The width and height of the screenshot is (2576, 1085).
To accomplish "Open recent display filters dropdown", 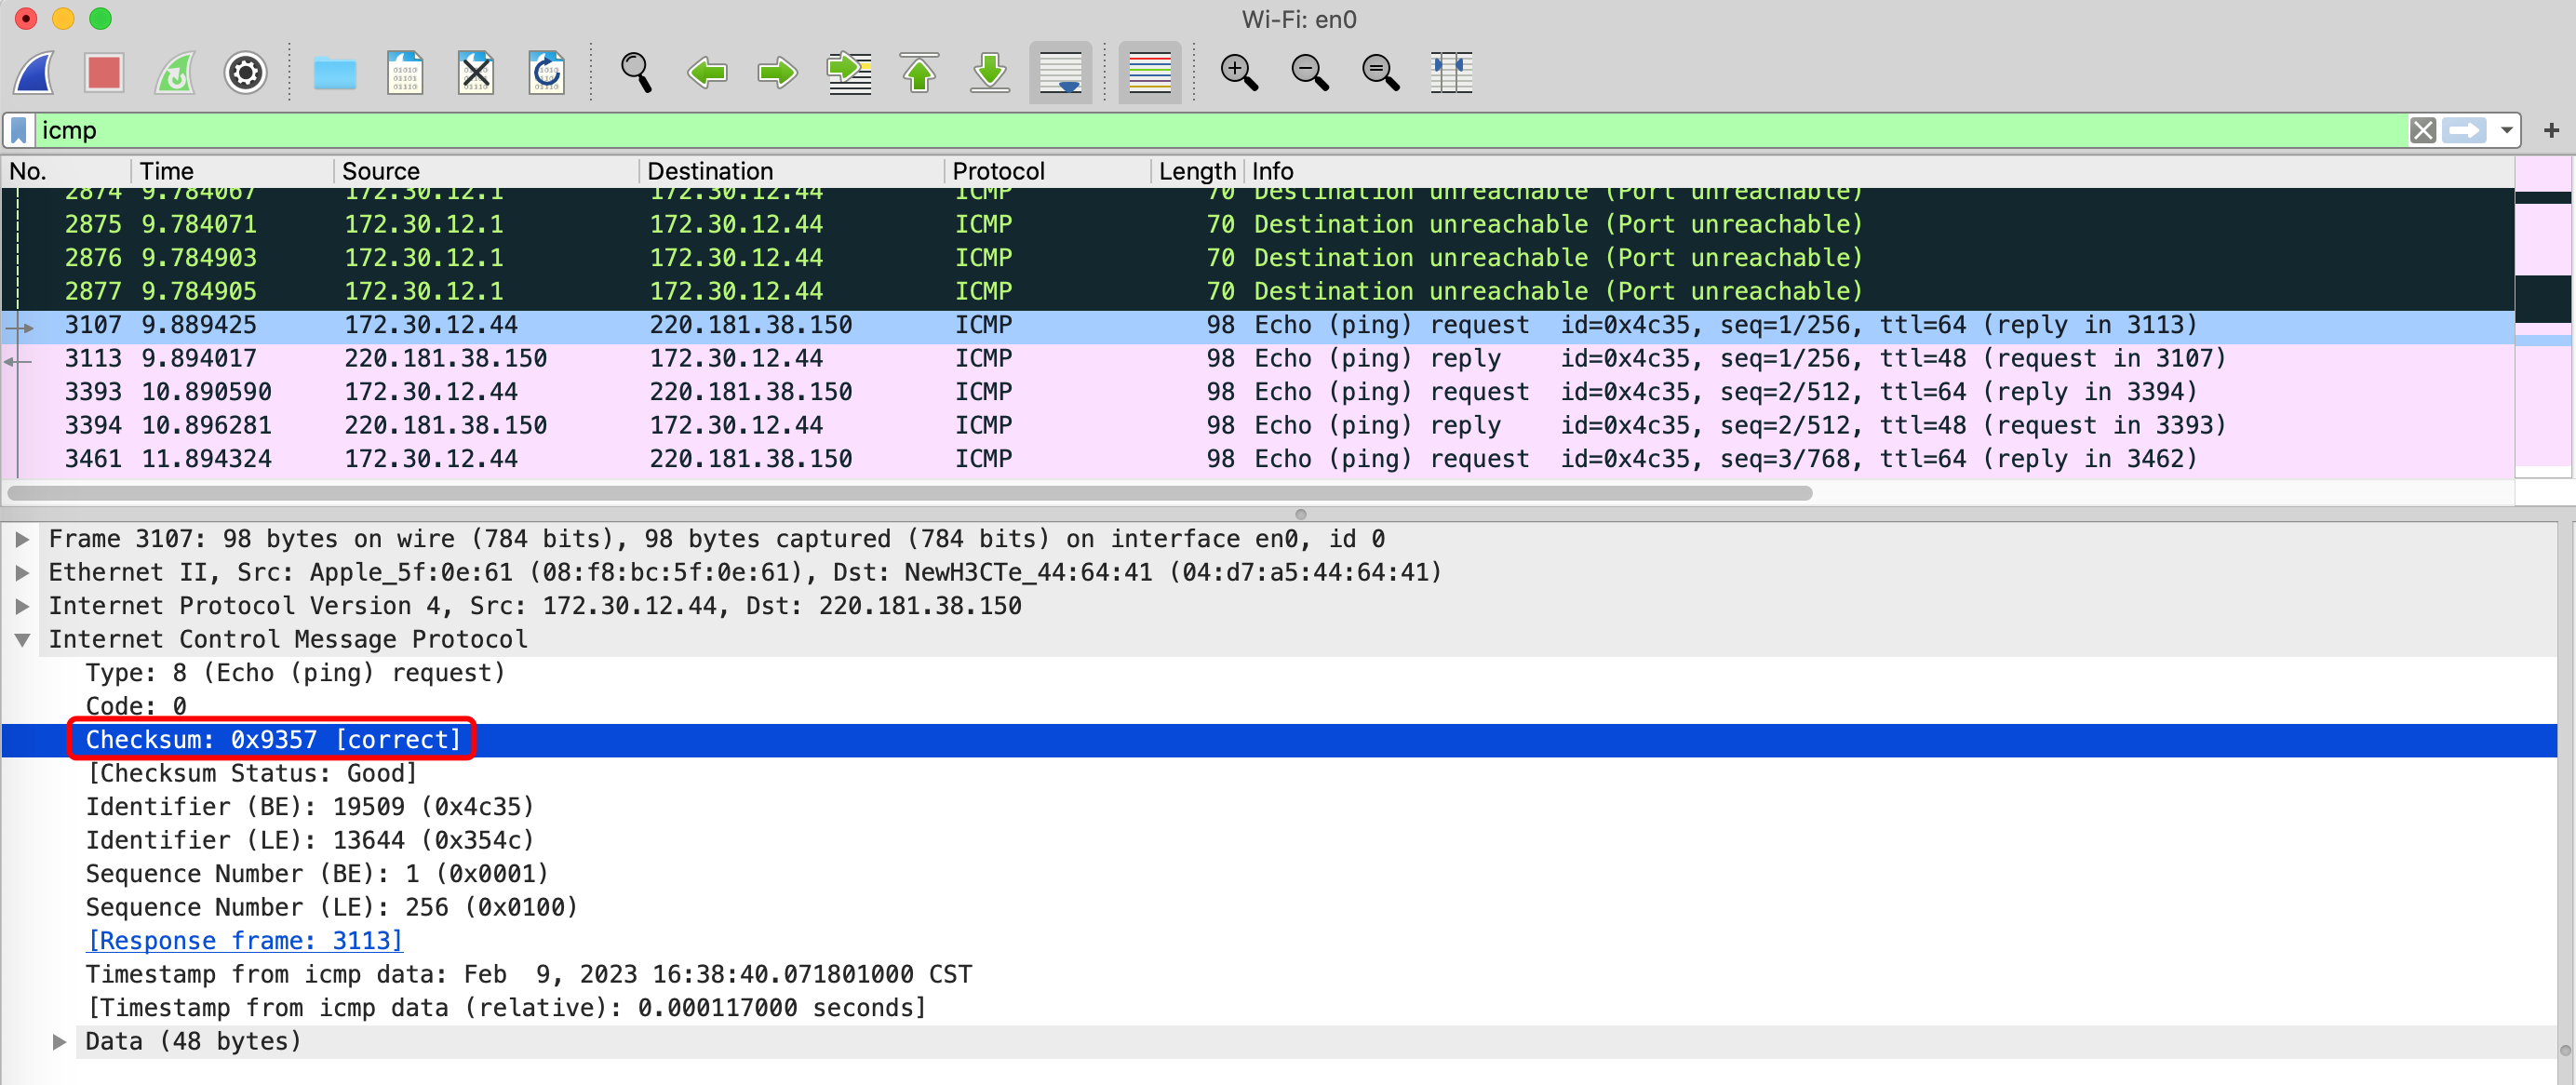I will [2507, 130].
